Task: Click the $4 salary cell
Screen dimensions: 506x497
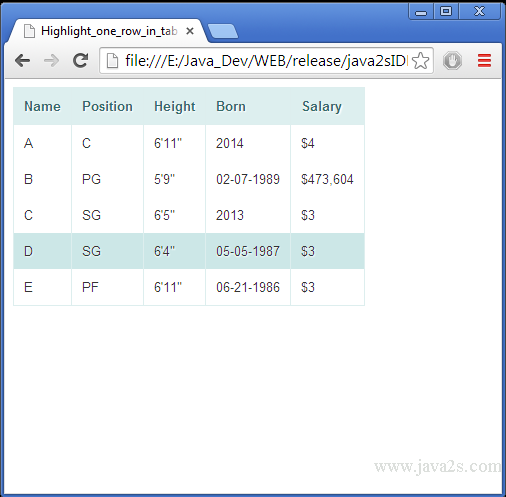Action: coord(327,143)
